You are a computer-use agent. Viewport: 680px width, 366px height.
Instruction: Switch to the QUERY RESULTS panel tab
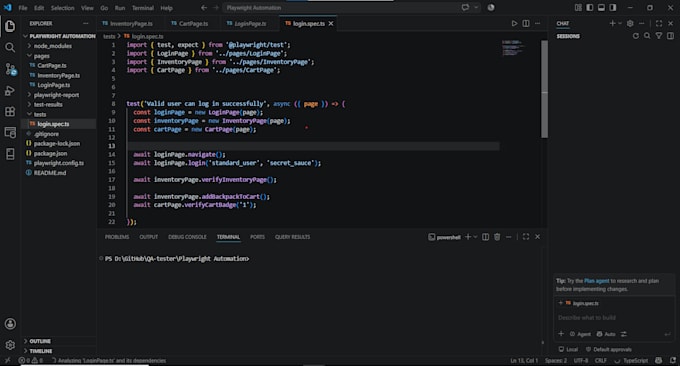(x=292, y=237)
